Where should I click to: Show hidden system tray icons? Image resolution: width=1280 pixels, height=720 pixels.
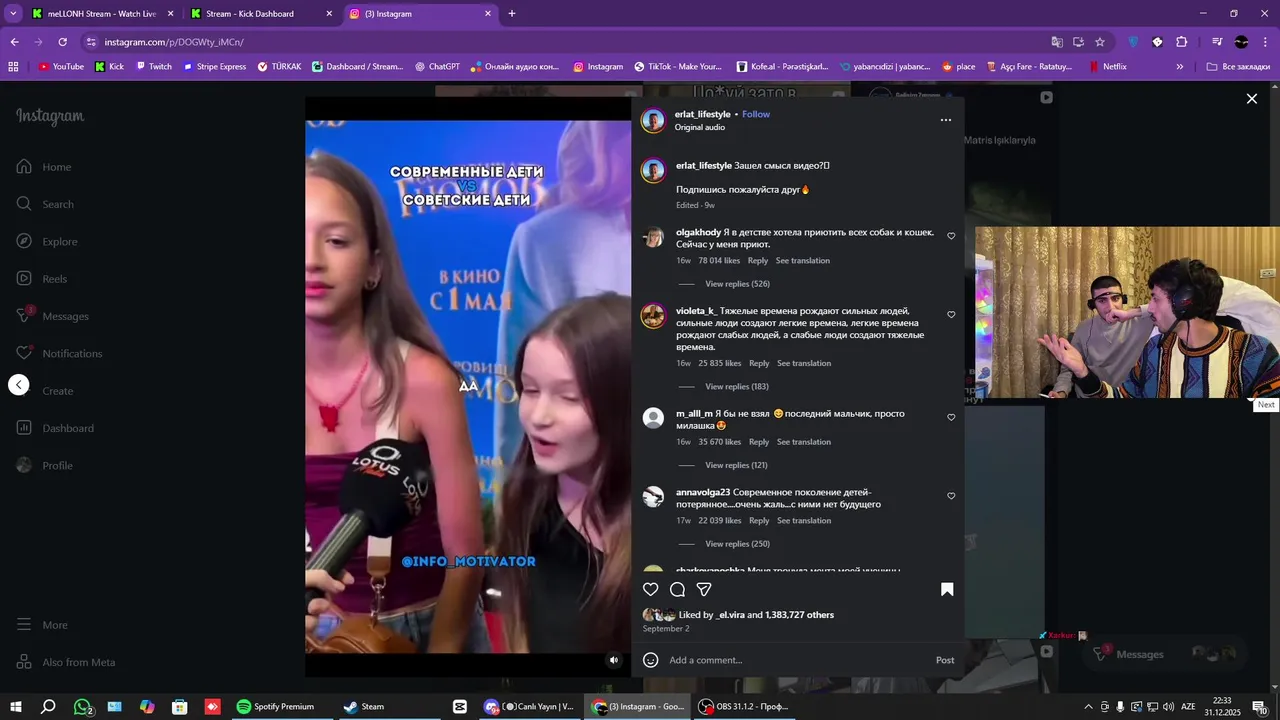pyautogui.click(x=1088, y=707)
